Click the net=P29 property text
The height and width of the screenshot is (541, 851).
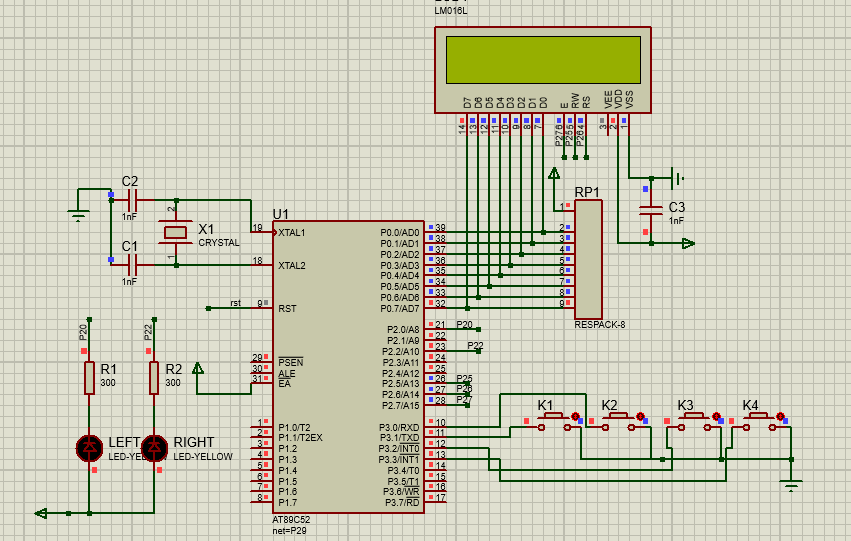pyautogui.click(x=289, y=531)
